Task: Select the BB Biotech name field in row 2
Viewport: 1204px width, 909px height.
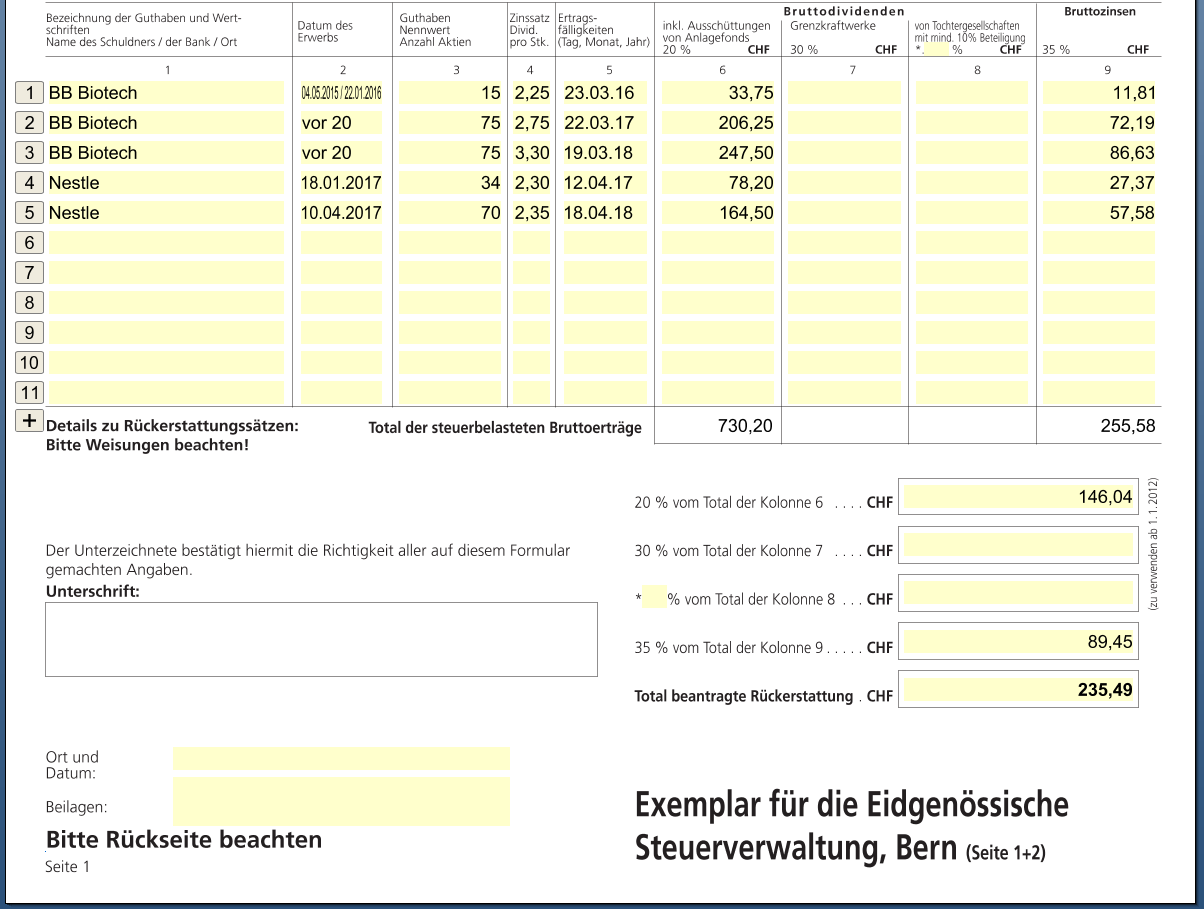Action: tap(165, 123)
